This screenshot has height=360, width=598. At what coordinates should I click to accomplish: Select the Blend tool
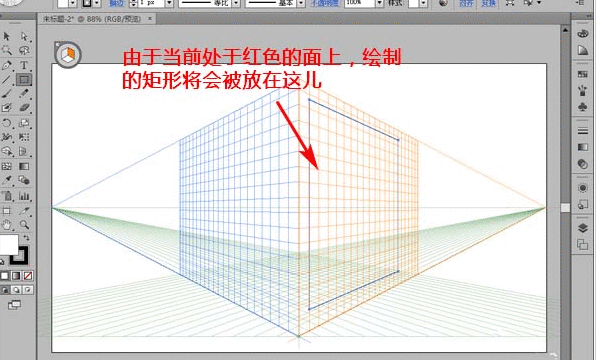click(x=24, y=180)
